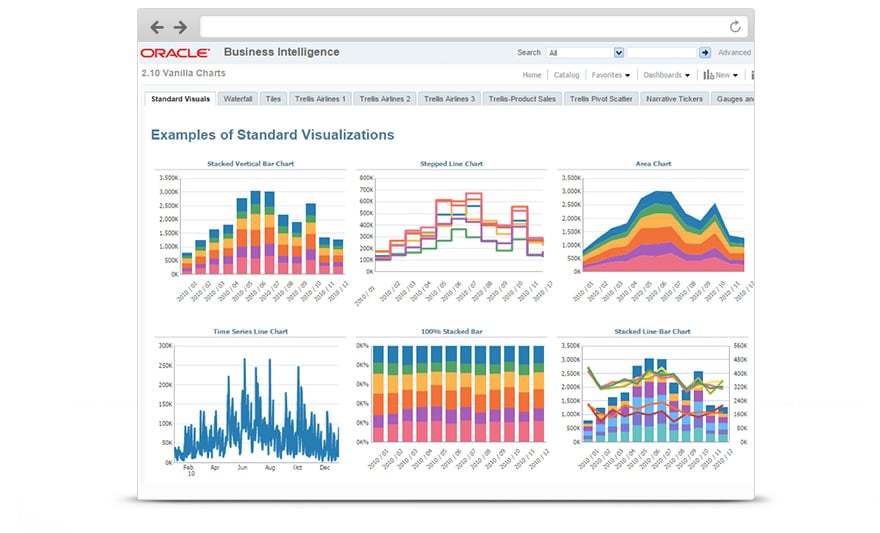Switch to the Waterfall tab
The height and width of the screenshot is (533, 880).
point(238,99)
